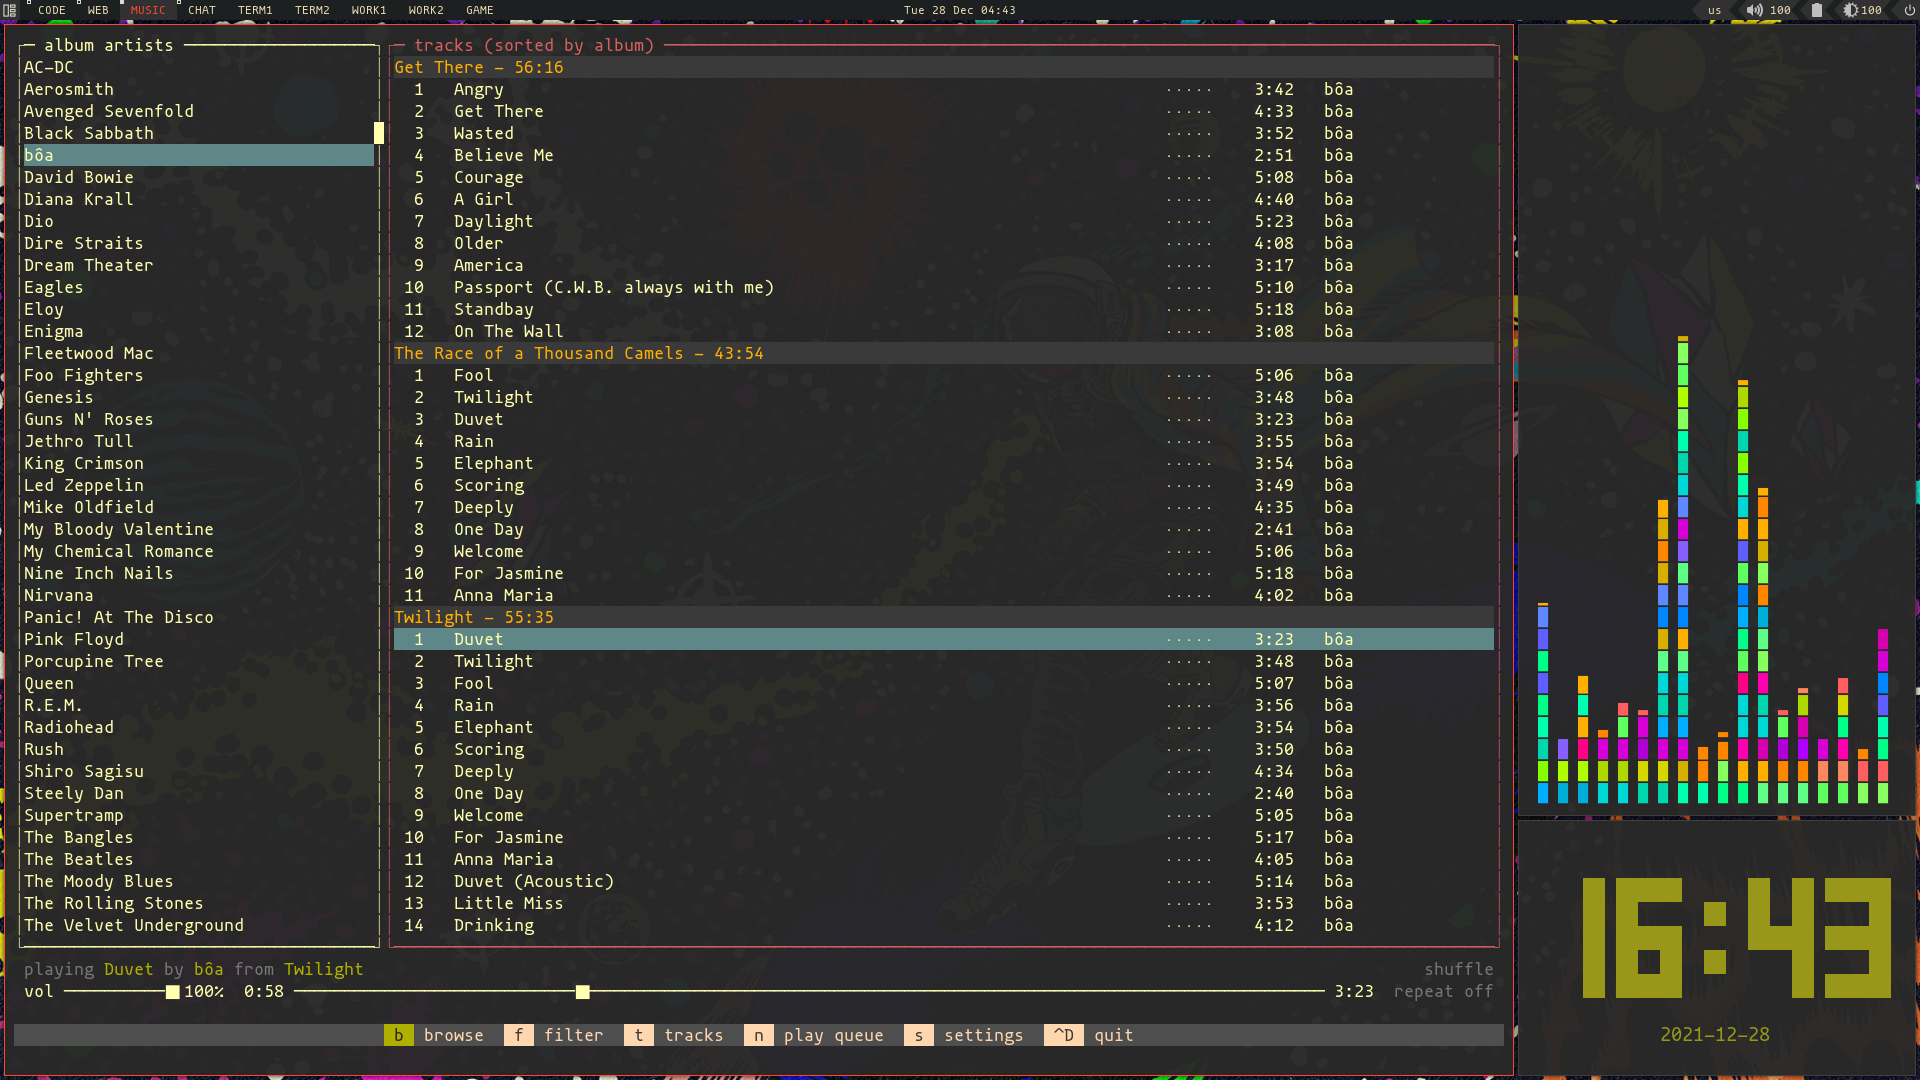
Task: Click the CODE tab in the top bar
Action: pyautogui.click(x=50, y=11)
